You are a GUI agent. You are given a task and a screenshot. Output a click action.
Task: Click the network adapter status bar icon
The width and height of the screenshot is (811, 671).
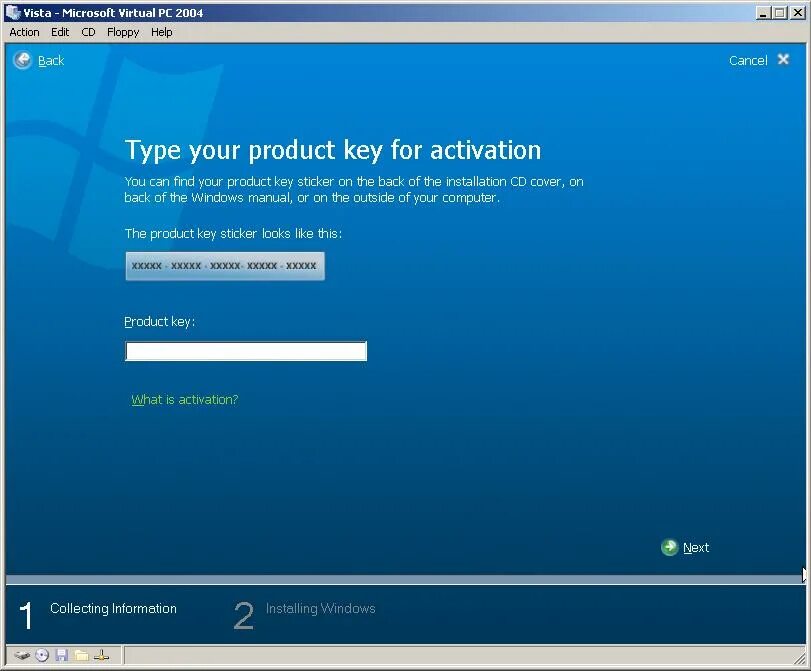(101, 655)
